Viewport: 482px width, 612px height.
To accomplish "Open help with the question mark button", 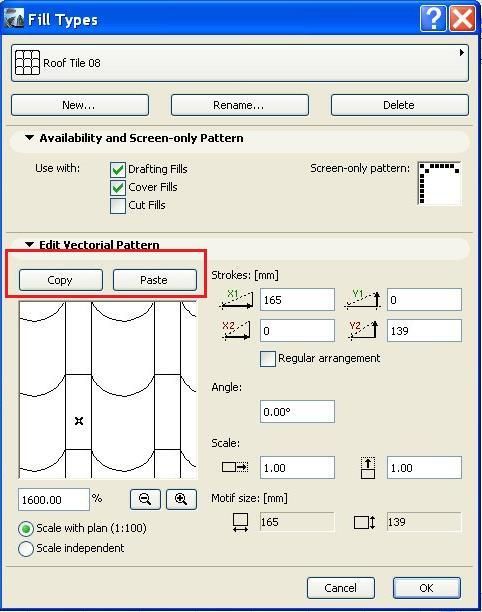I will coord(432,18).
